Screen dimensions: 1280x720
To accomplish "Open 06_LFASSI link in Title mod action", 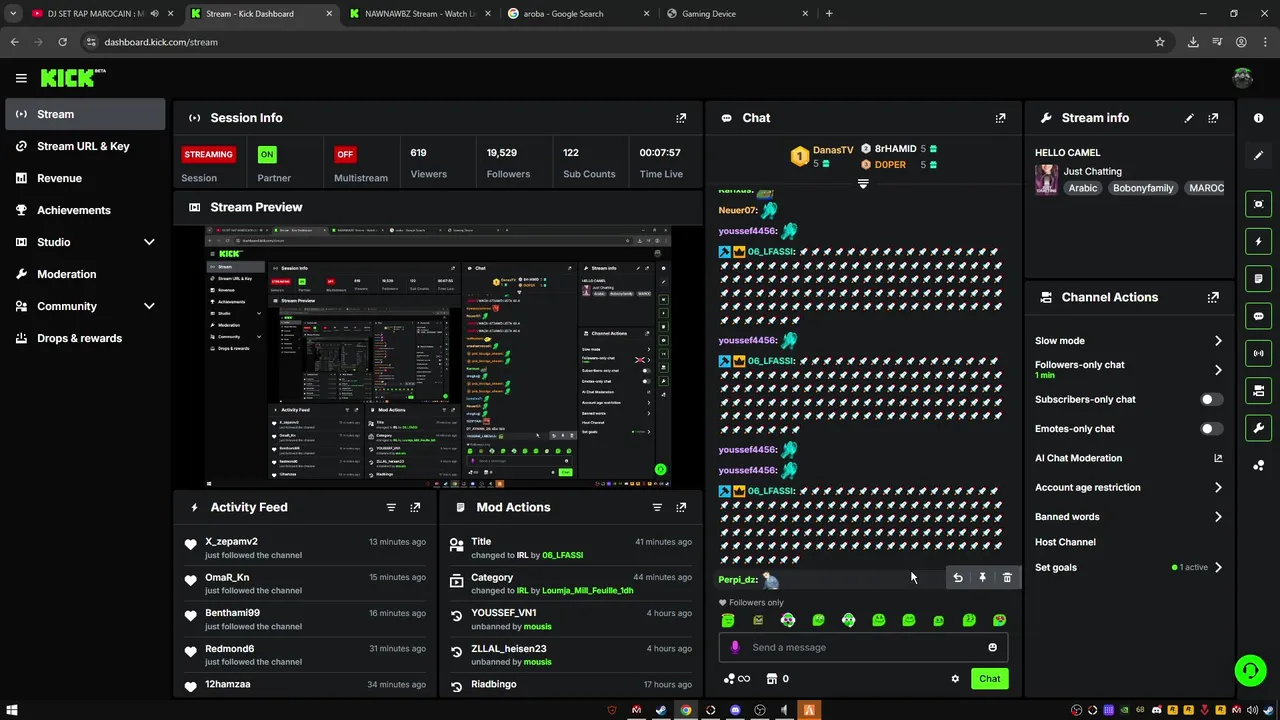I will click(562, 555).
